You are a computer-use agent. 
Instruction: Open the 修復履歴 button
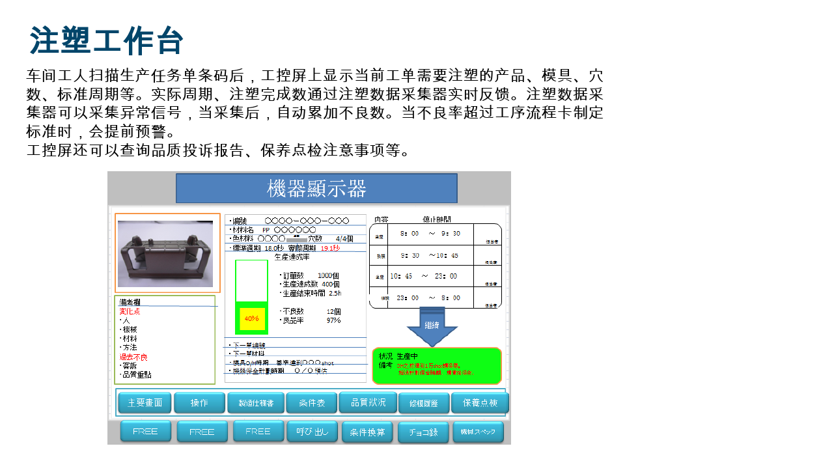coord(424,402)
